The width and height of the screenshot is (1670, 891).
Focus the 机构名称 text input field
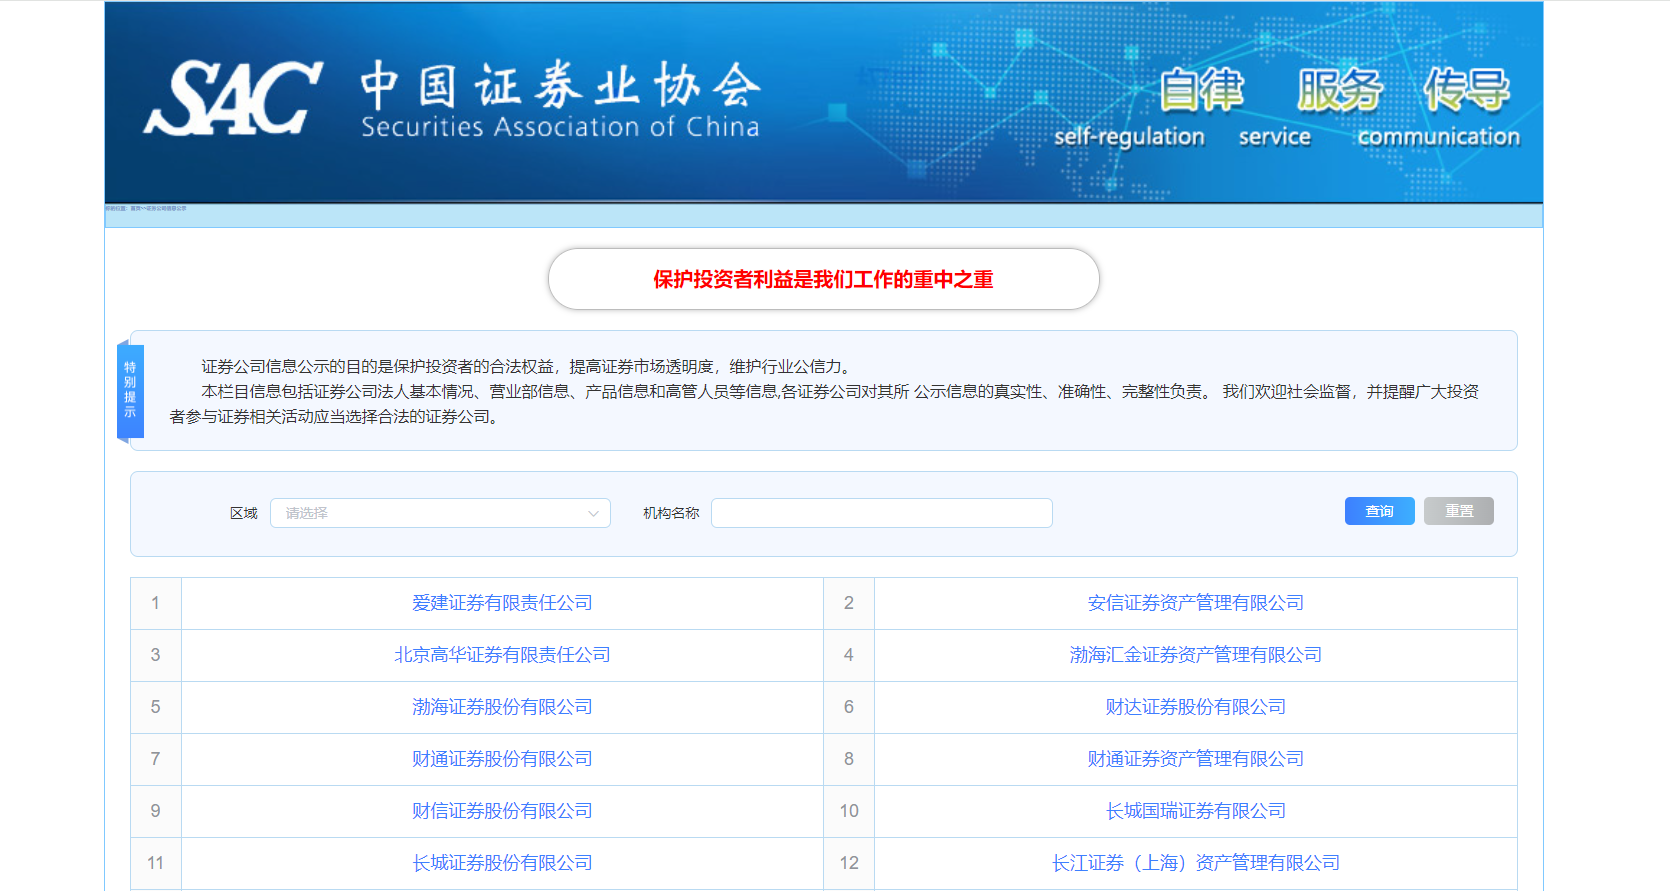(881, 513)
